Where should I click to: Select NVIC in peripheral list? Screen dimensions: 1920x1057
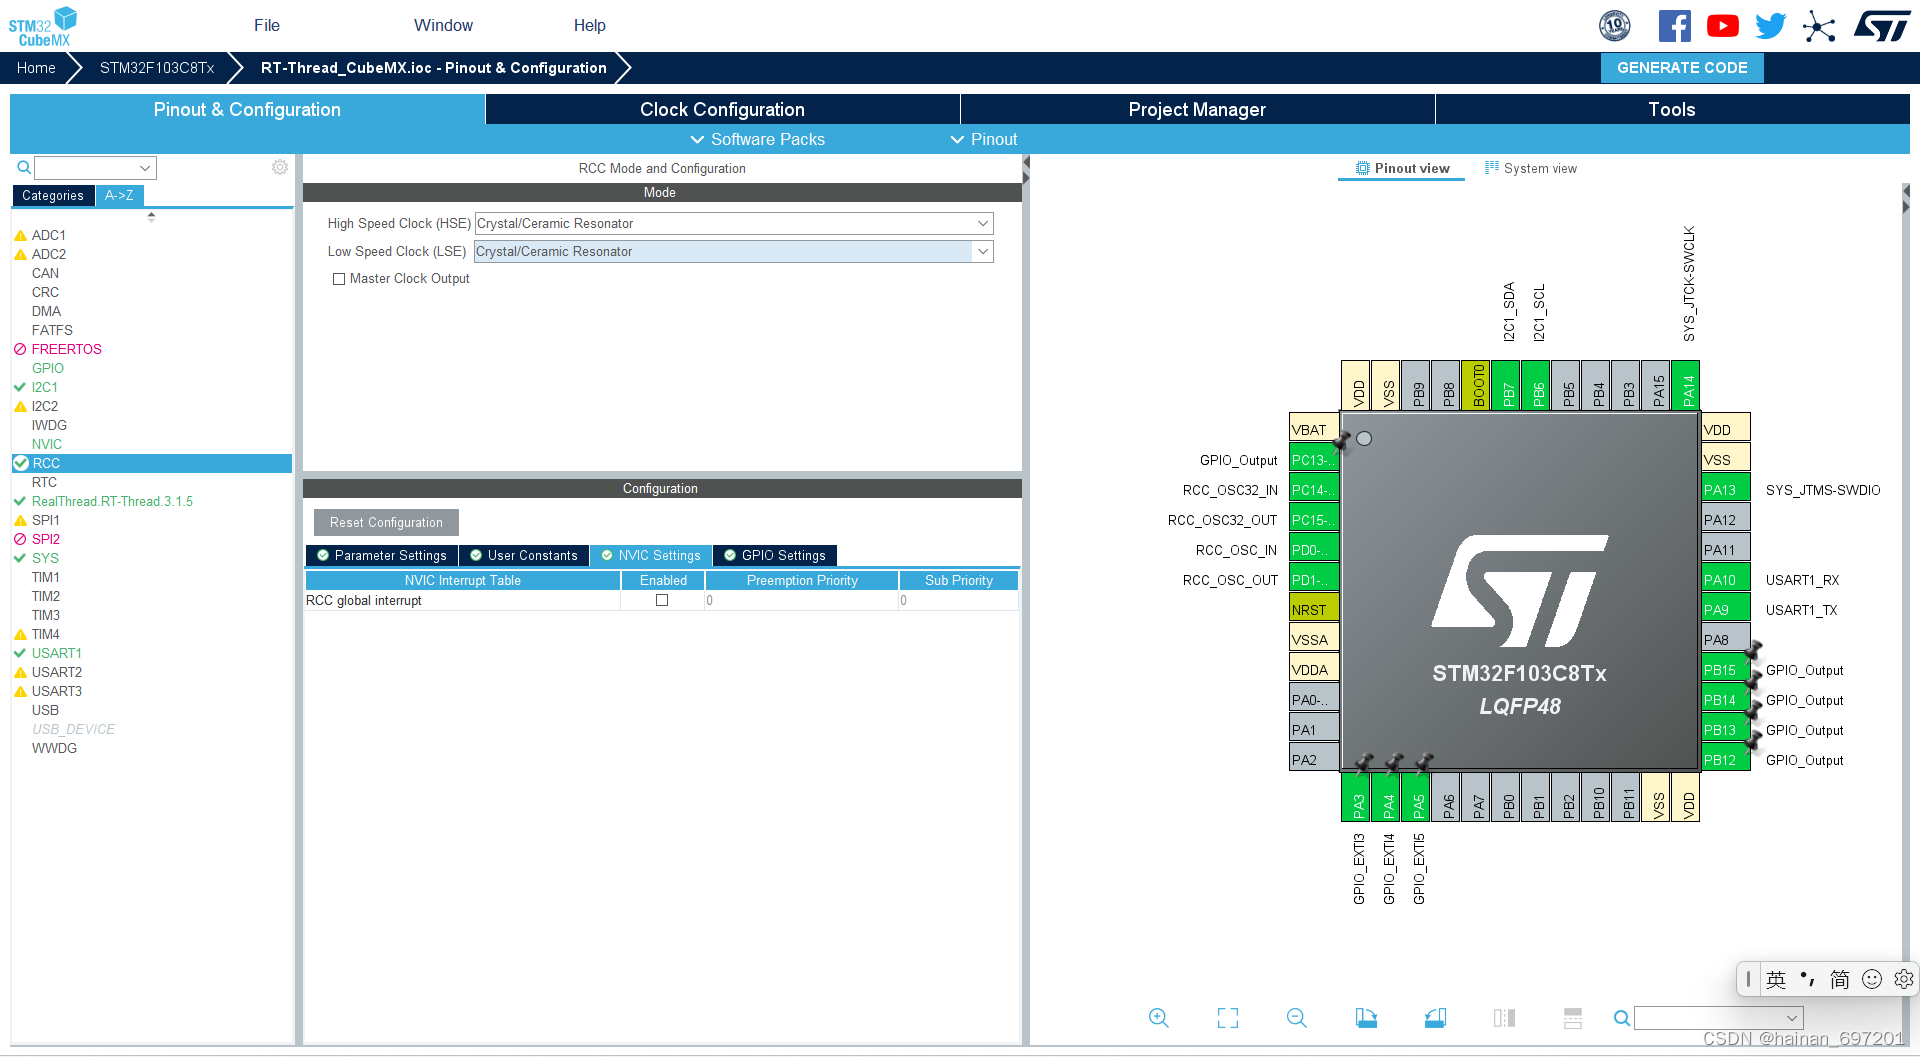point(46,444)
